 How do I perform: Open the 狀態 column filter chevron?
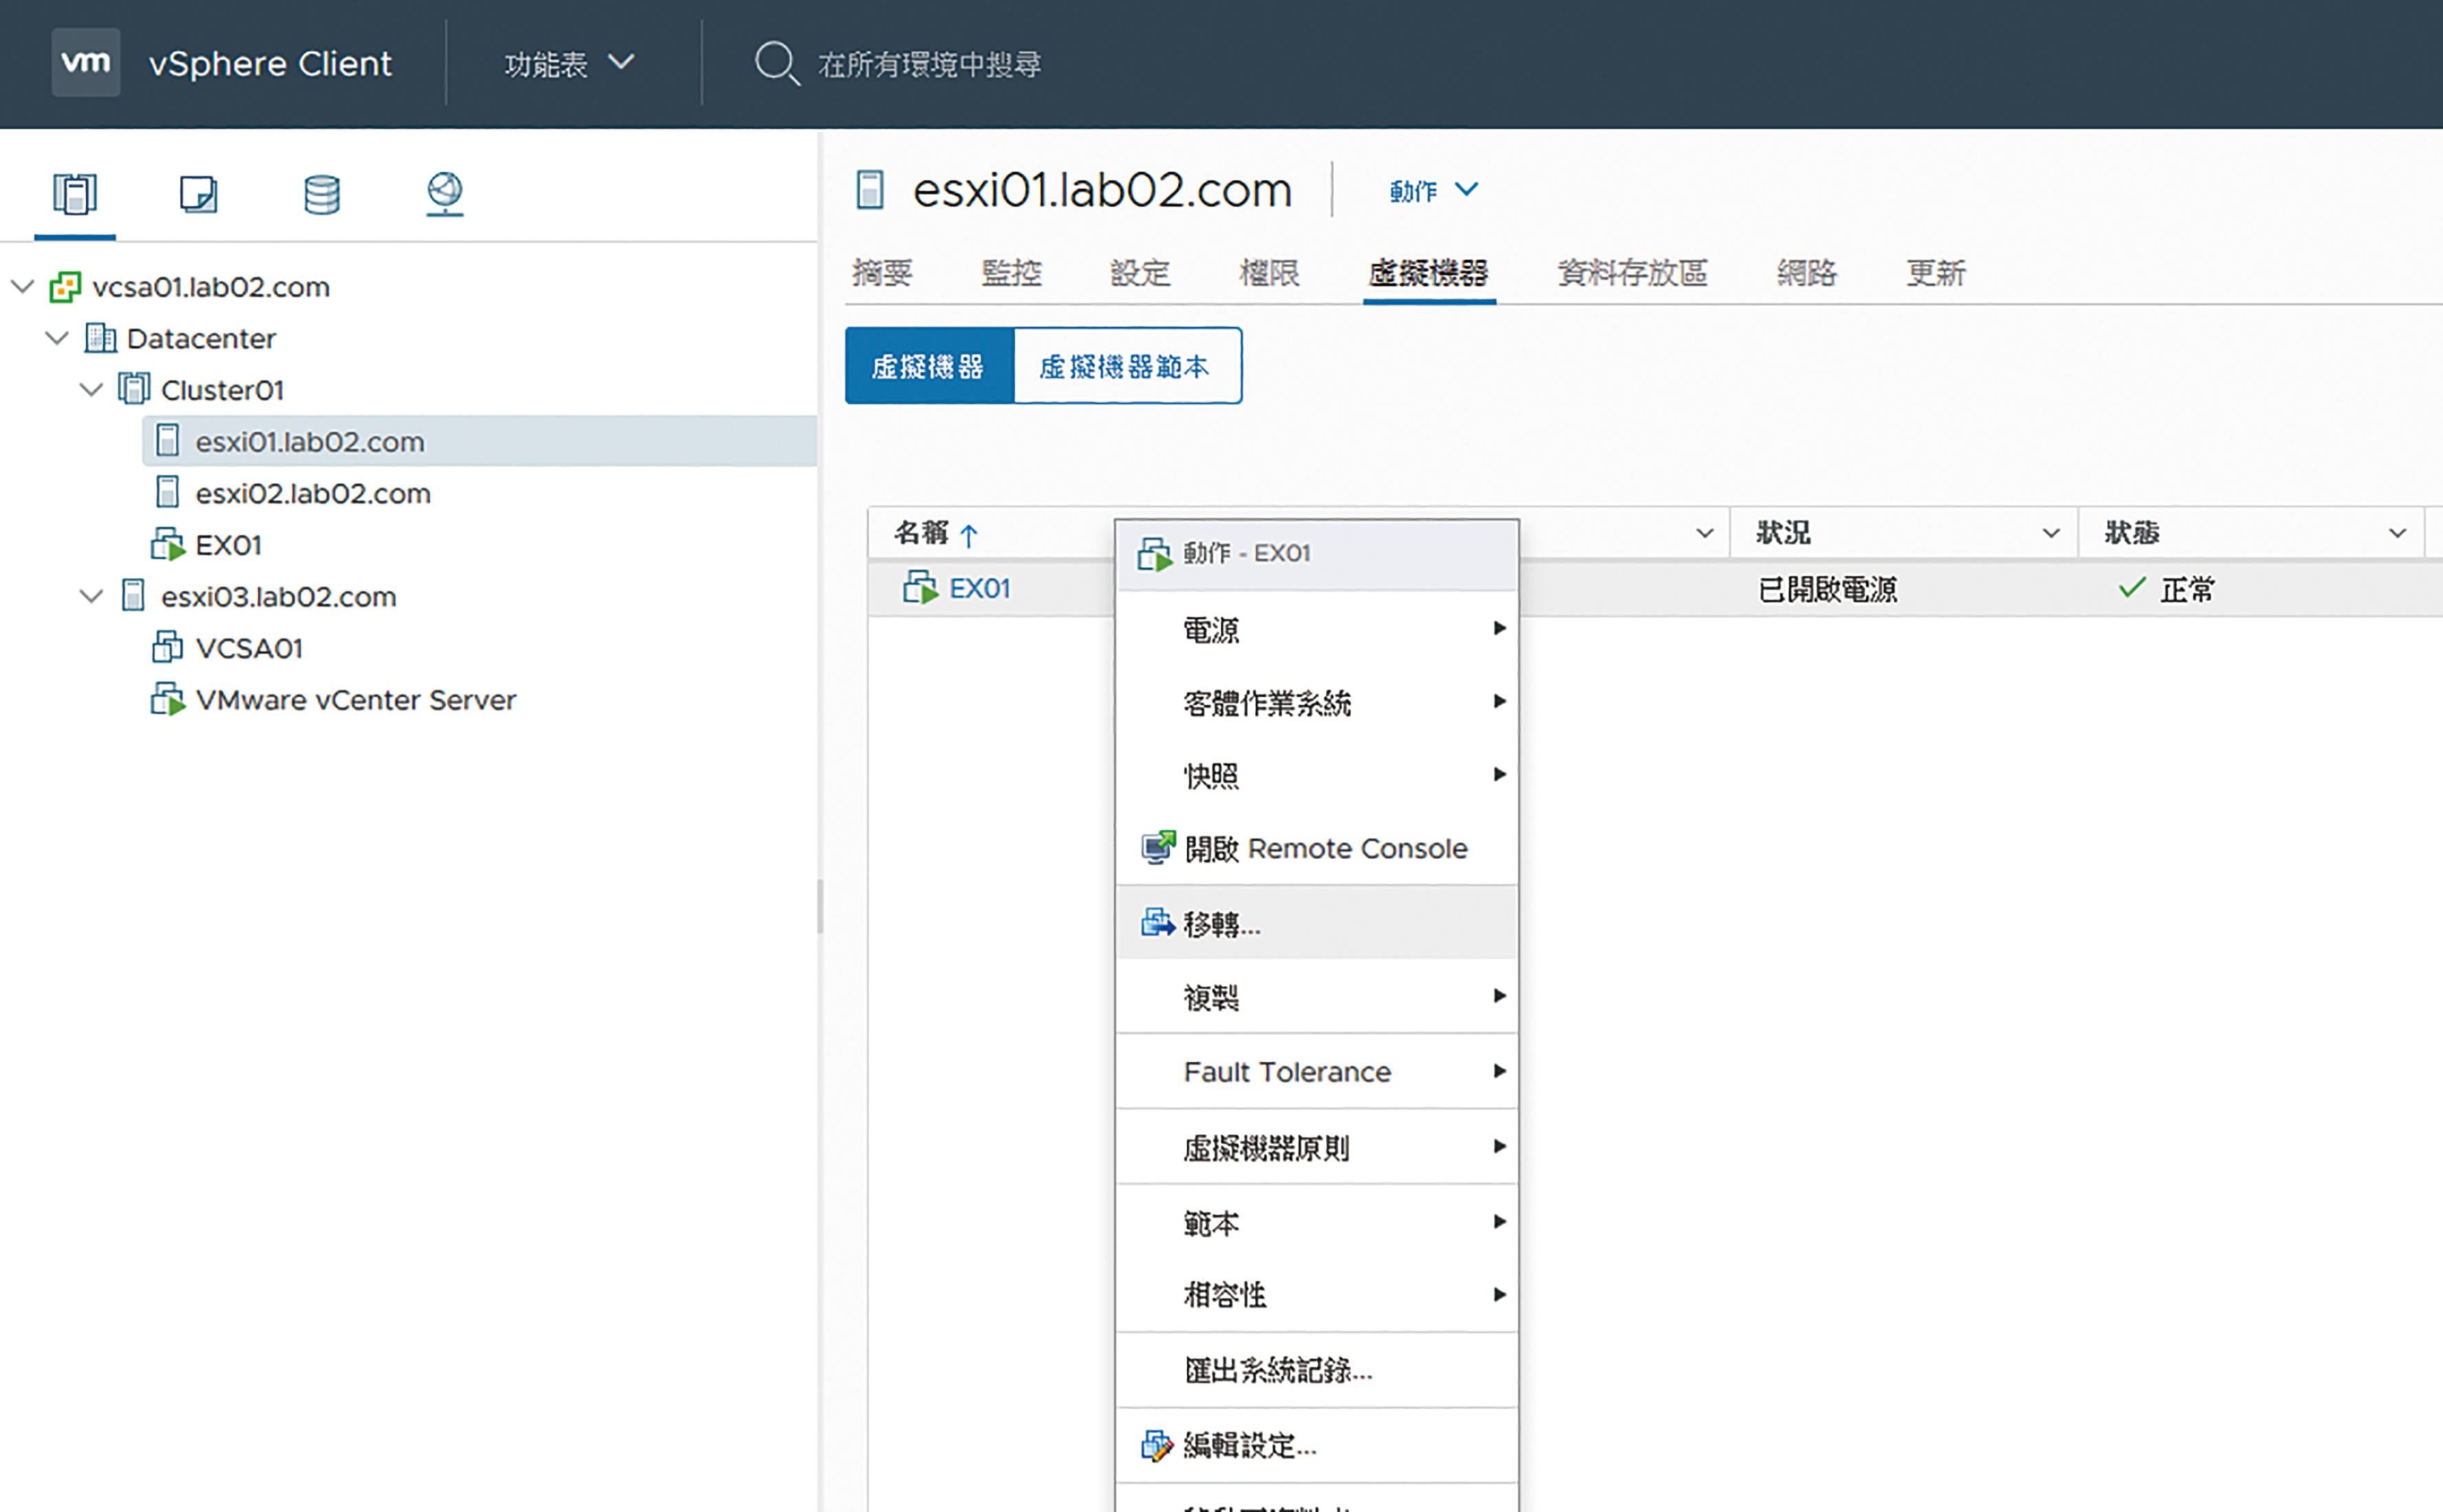(x=2397, y=533)
